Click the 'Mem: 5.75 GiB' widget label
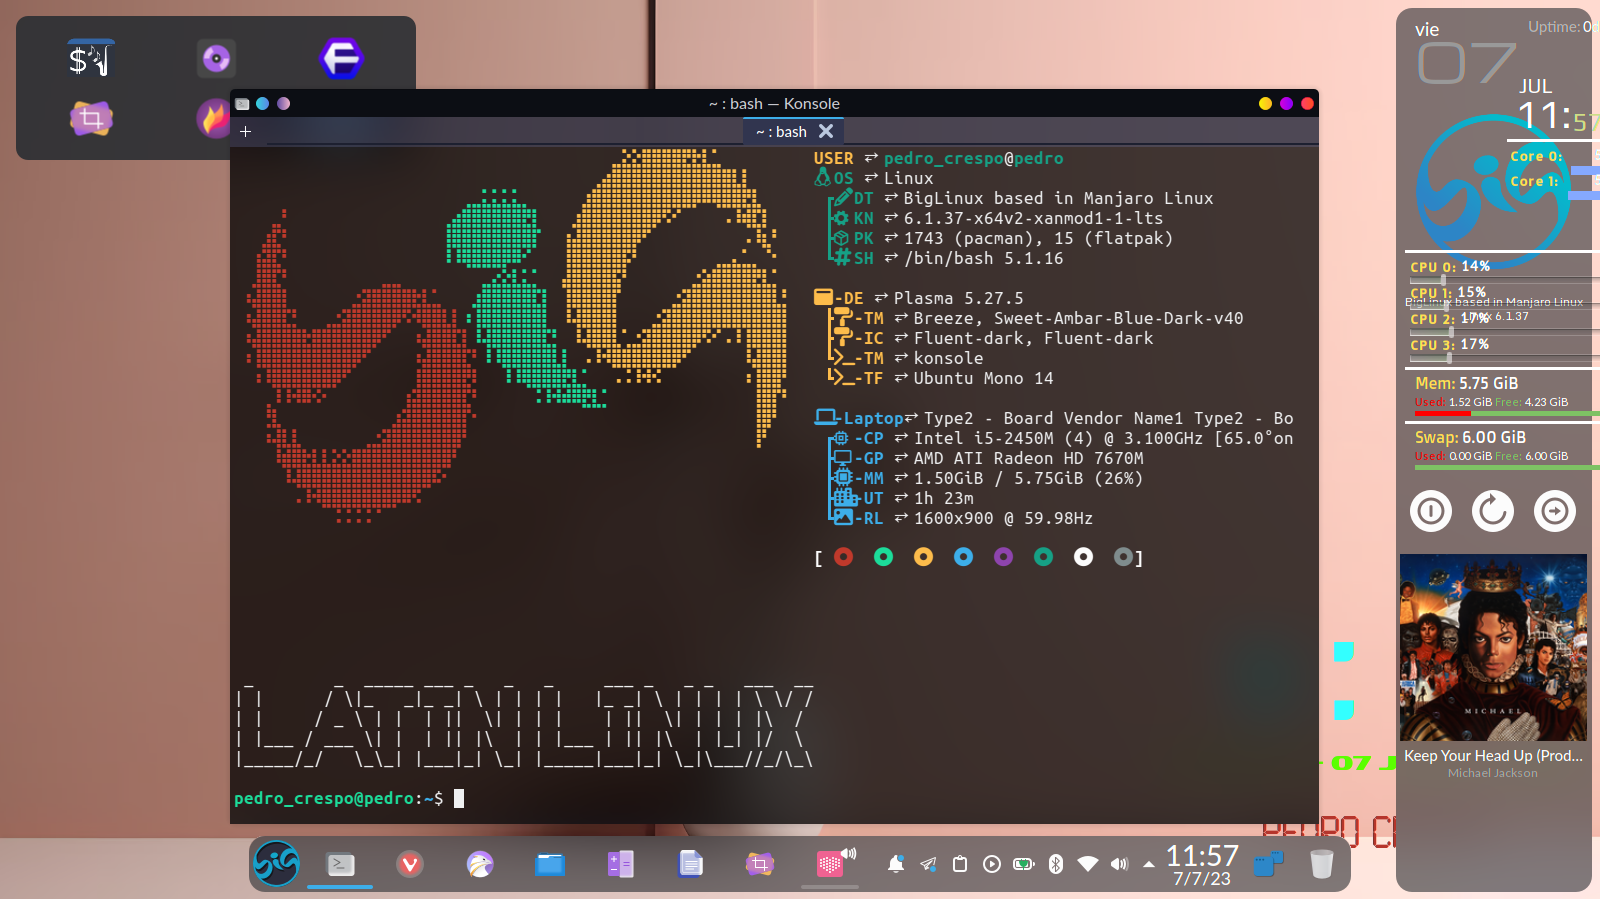1600x899 pixels. point(1466,383)
